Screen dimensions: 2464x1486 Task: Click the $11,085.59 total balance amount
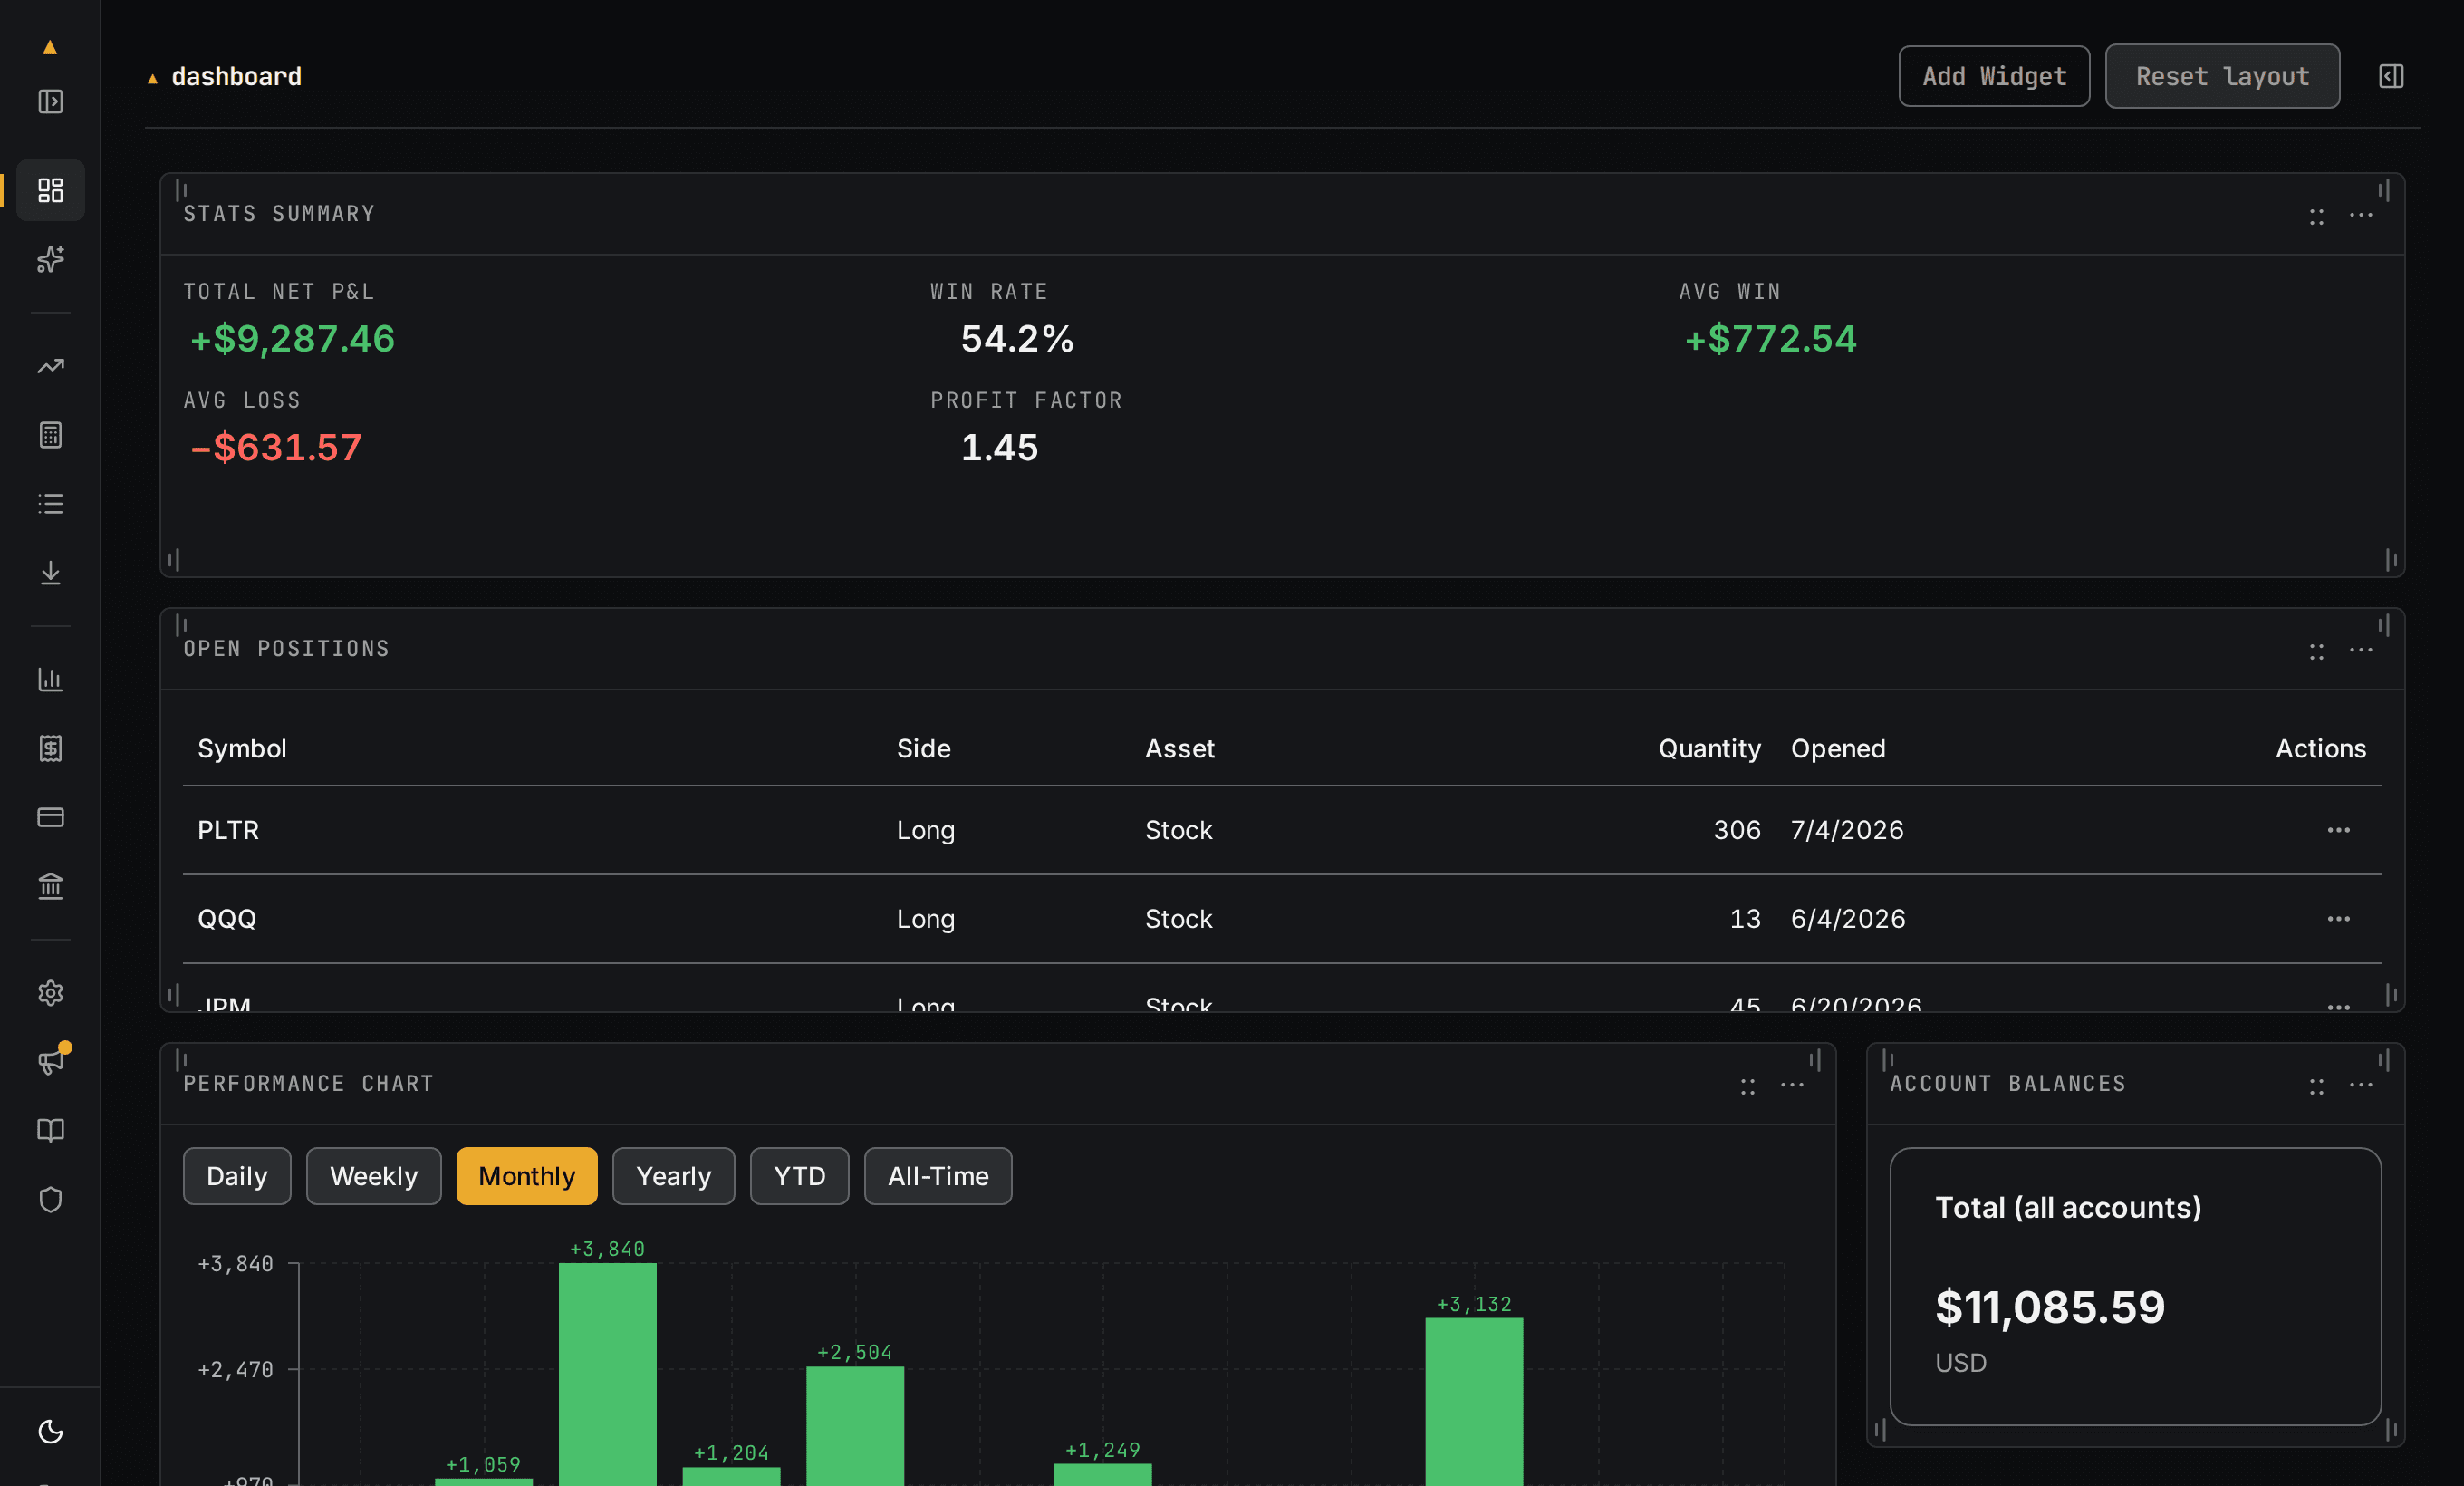coord(2050,1308)
